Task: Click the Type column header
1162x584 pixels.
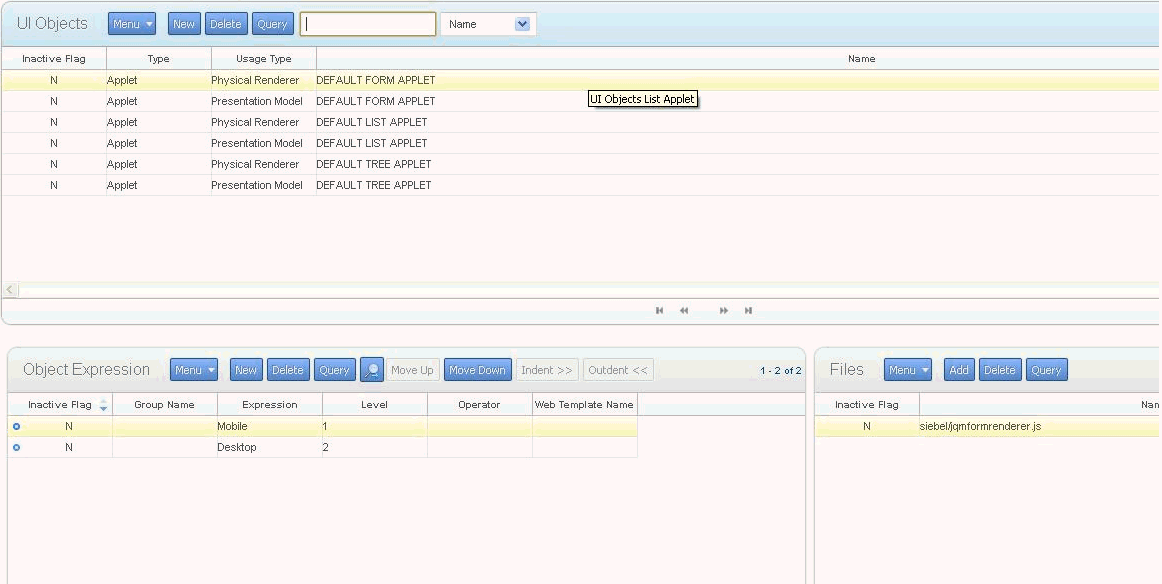Action: click(x=159, y=59)
